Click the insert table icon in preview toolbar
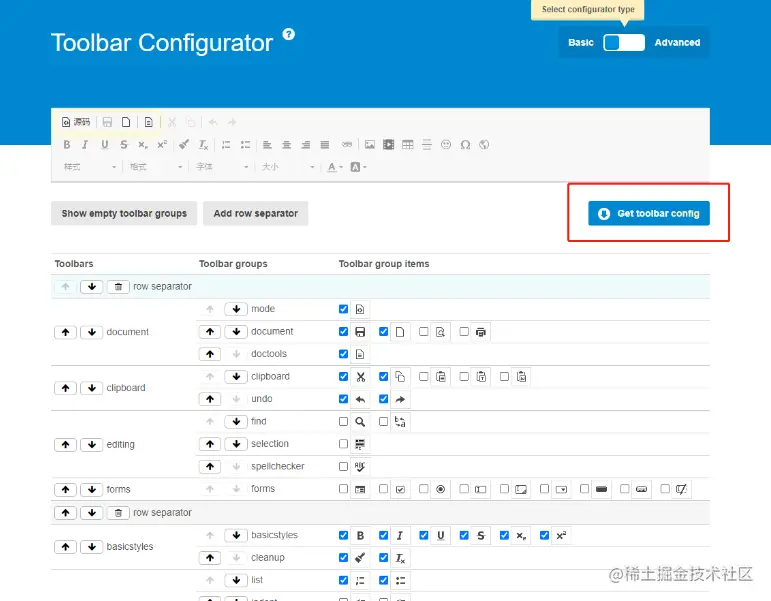Image resolution: width=771 pixels, height=601 pixels. (x=408, y=145)
